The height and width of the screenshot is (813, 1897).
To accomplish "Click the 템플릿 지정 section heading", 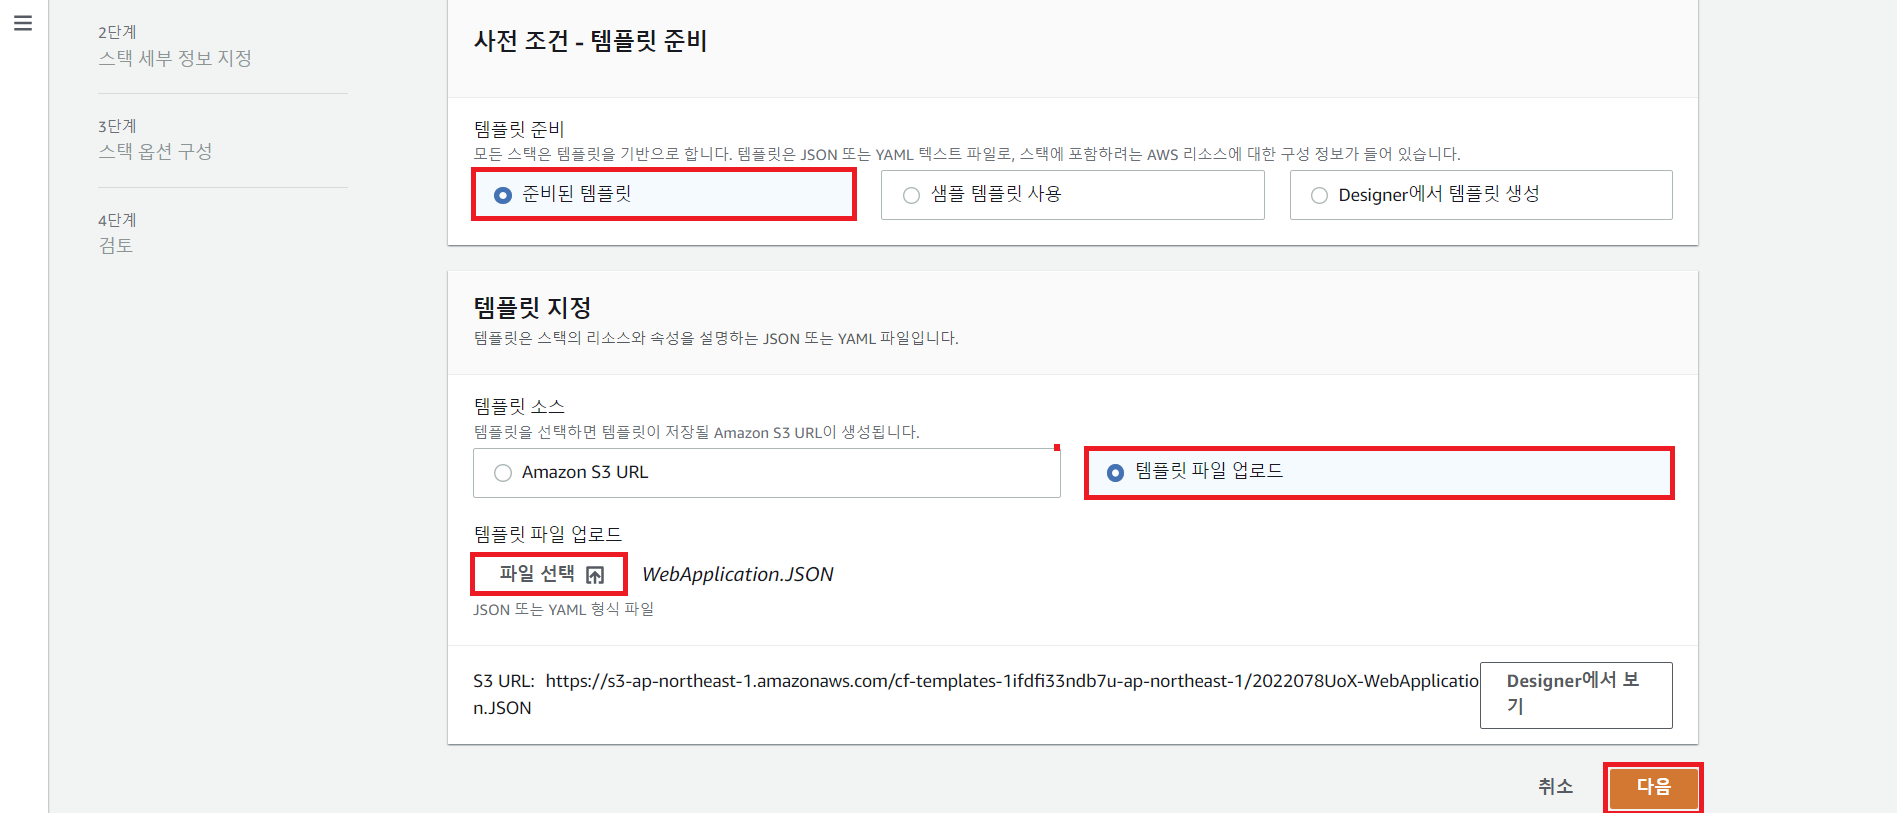I will coord(532,307).
